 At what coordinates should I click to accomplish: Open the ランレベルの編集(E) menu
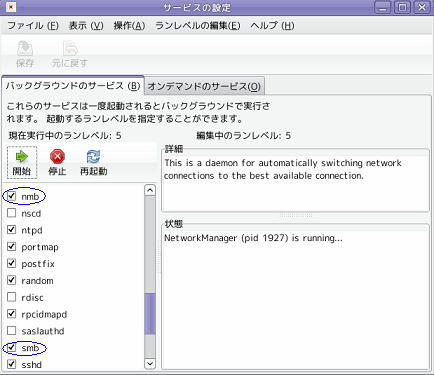point(198,26)
